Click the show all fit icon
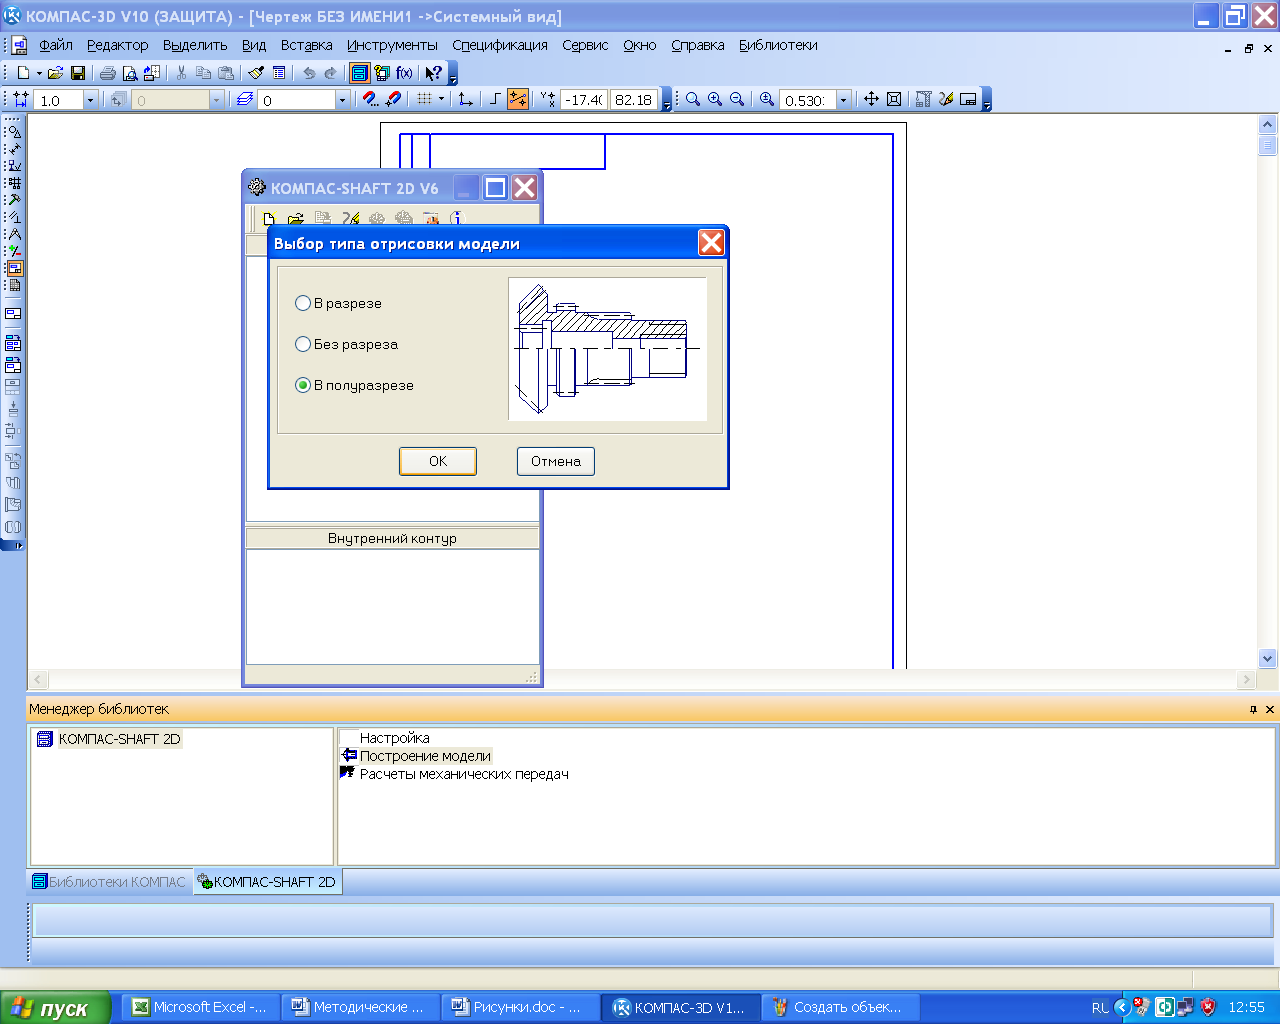1280x1024 pixels. point(894,100)
